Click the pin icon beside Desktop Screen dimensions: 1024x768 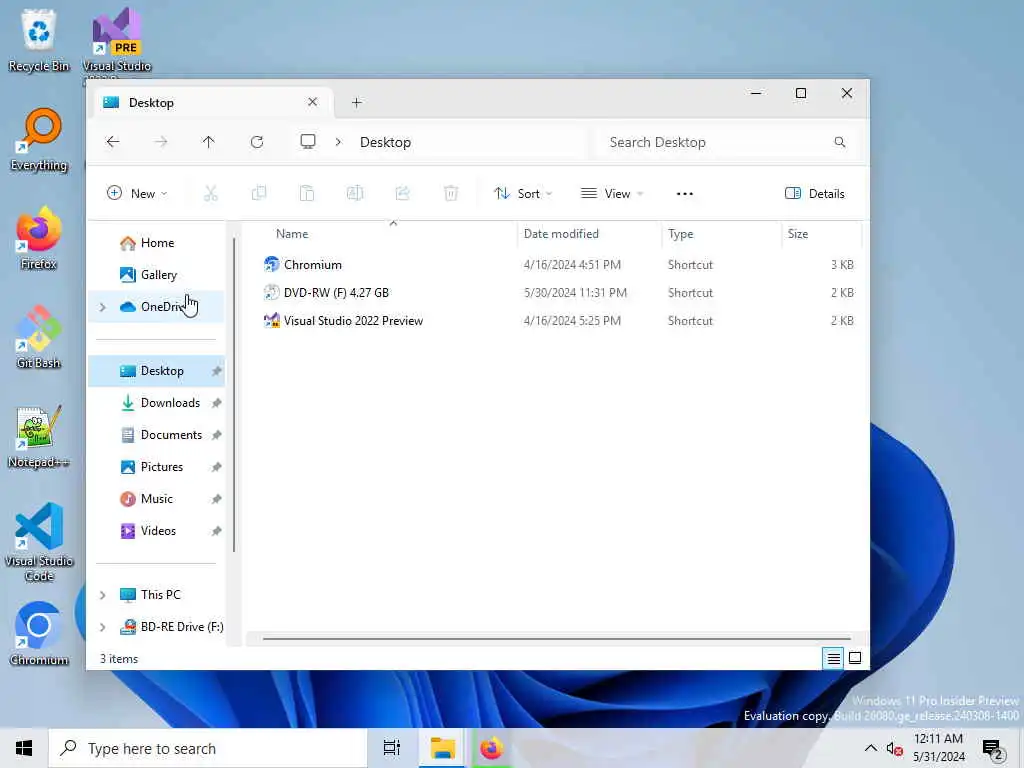(x=216, y=371)
